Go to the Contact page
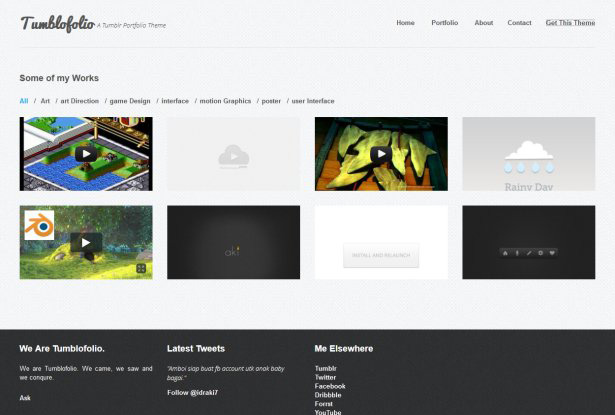615x415 pixels. 519,23
